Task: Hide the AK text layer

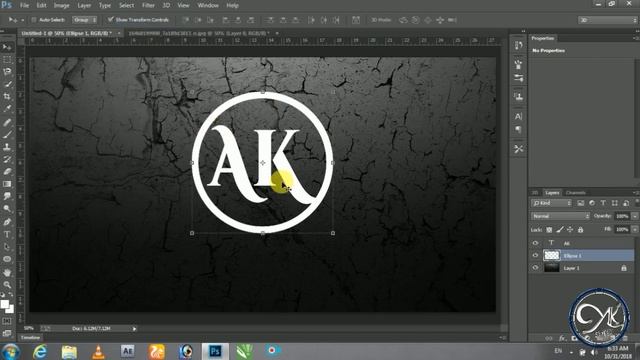Action: pyautogui.click(x=535, y=243)
